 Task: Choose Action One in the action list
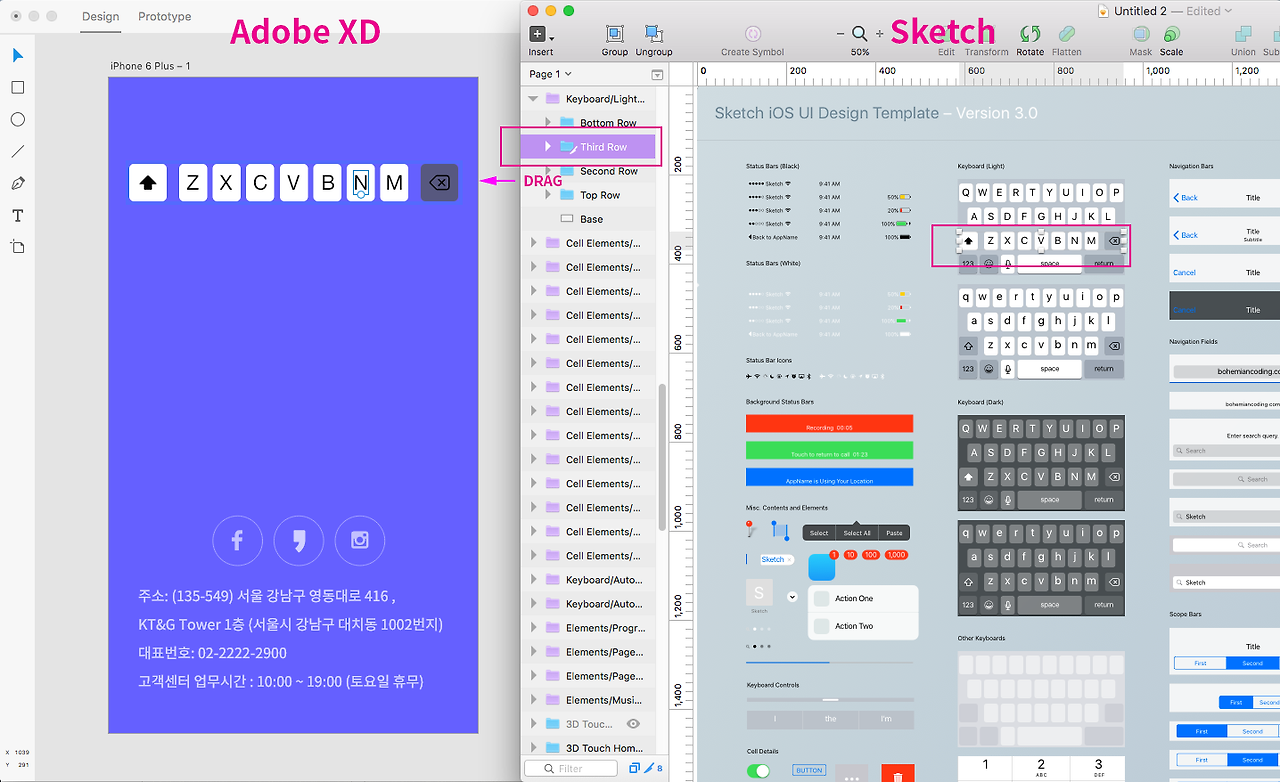pyautogui.click(x=863, y=598)
